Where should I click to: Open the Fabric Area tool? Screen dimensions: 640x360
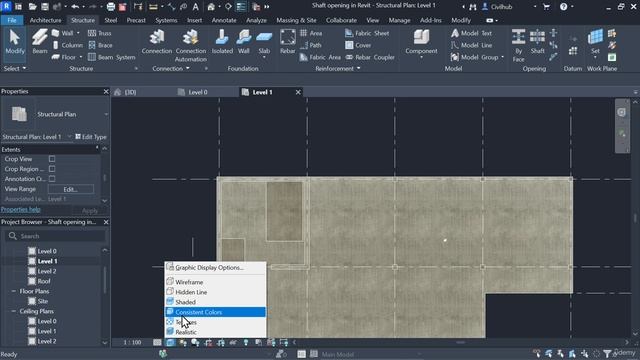(x=320, y=57)
